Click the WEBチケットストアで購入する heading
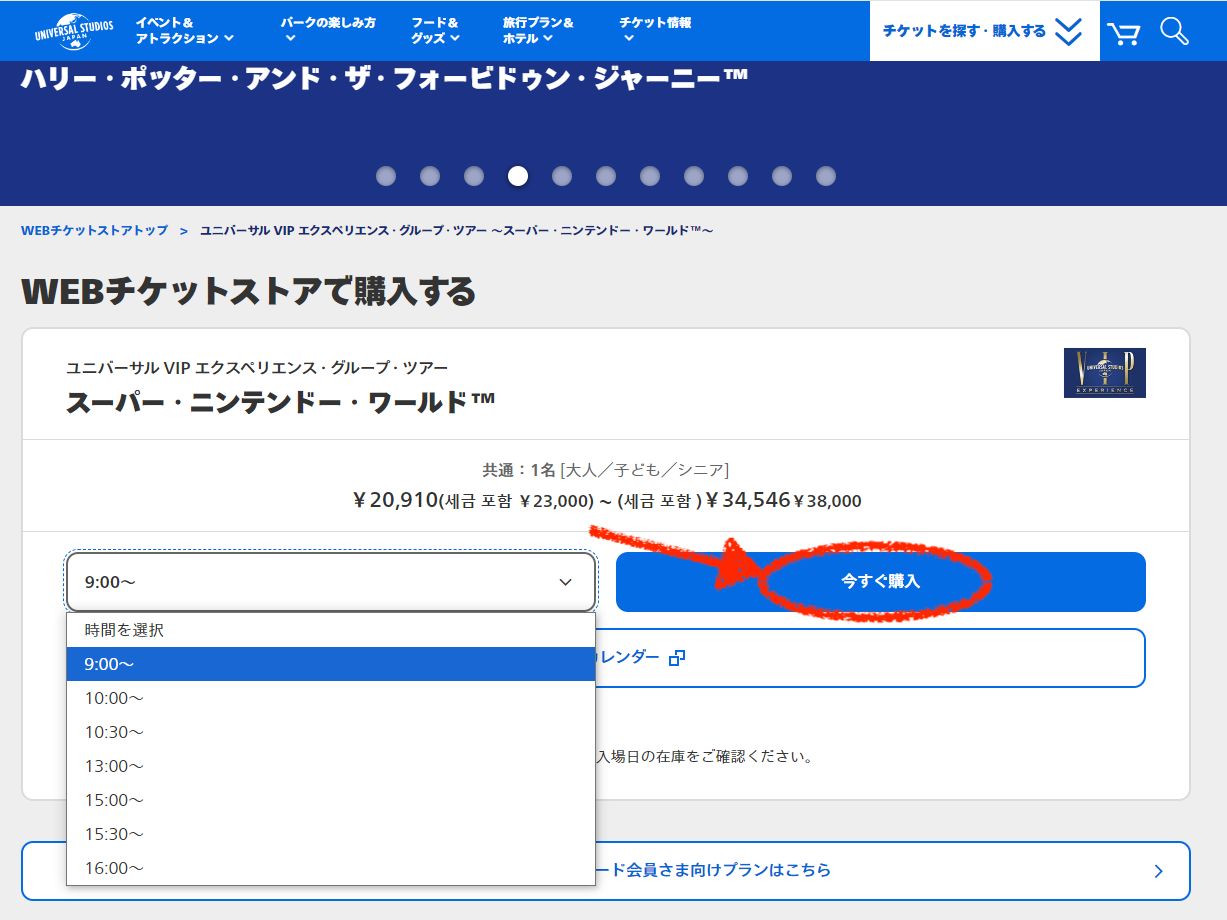1227x920 pixels. (248, 291)
